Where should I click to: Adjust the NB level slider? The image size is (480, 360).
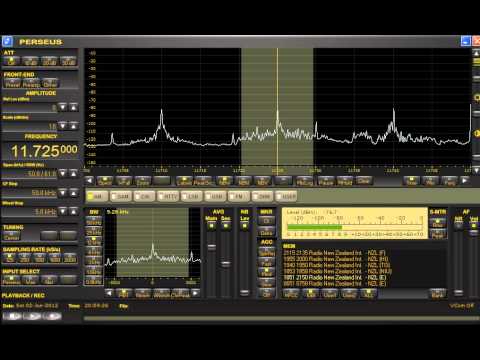coord(244,293)
